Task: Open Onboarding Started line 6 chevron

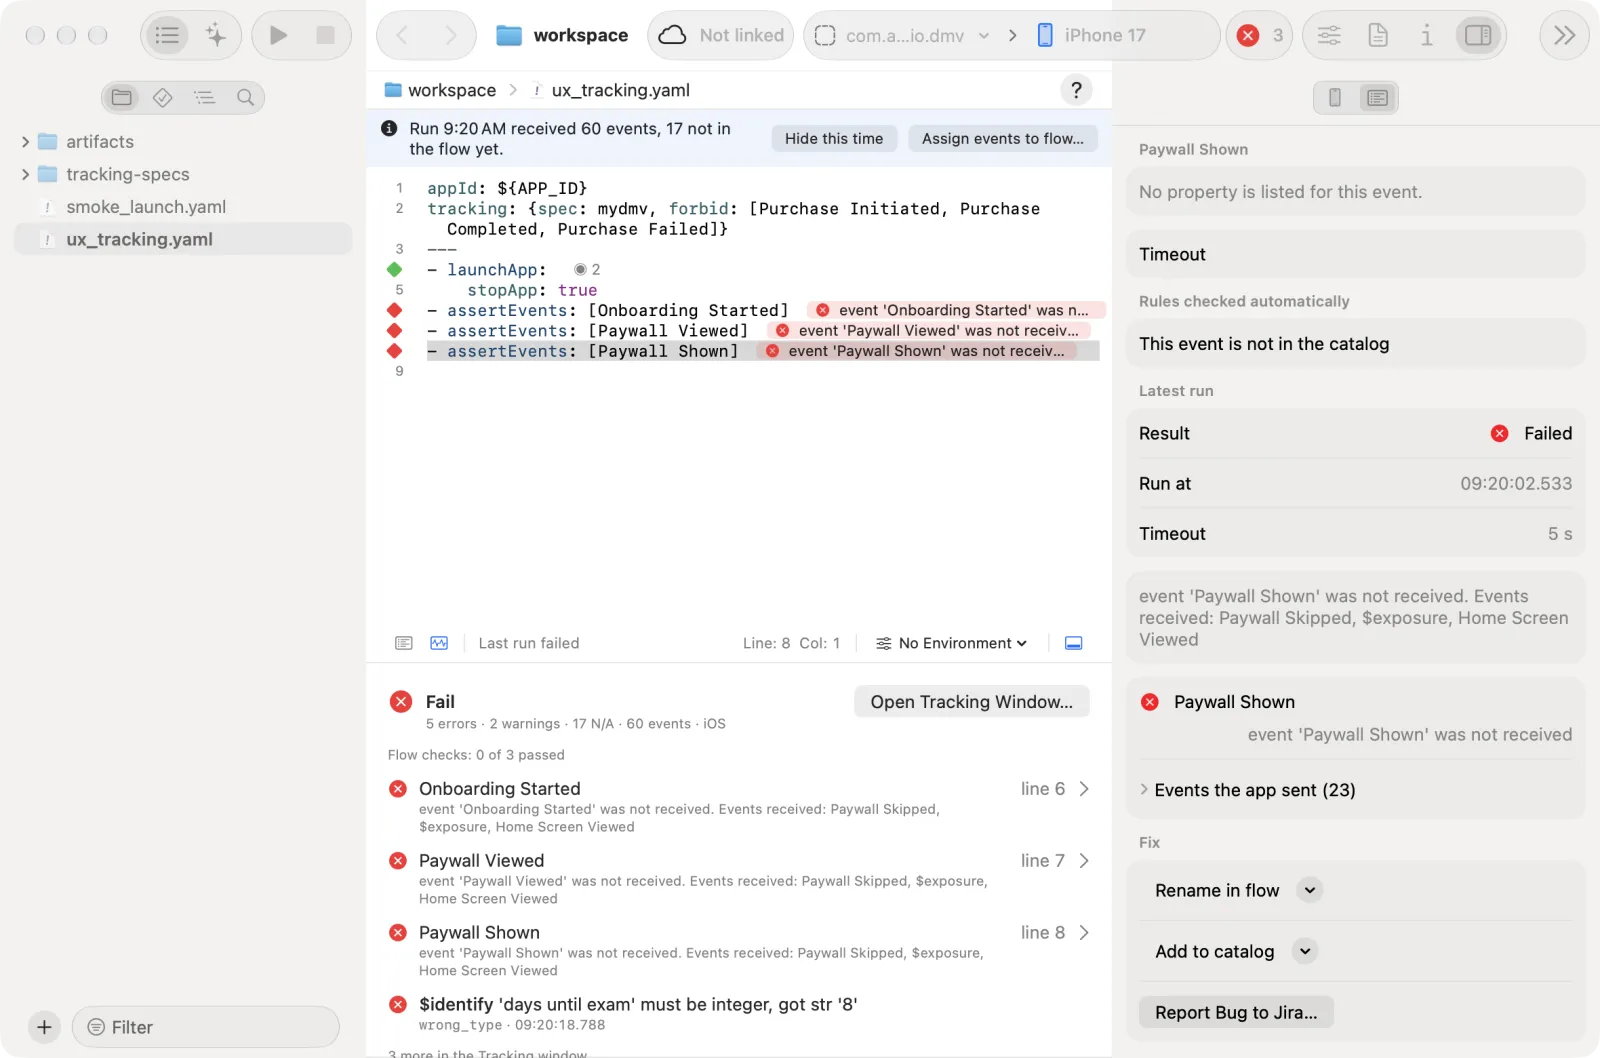Action: tap(1084, 789)
